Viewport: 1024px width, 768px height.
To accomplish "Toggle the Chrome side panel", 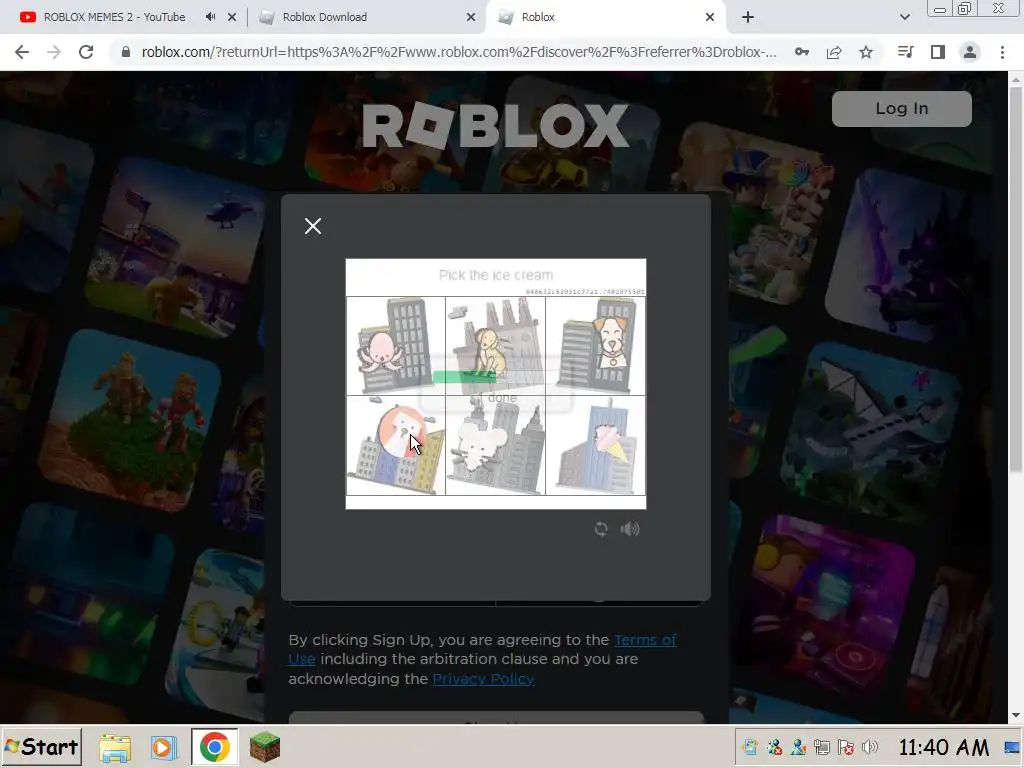I will coord(938,52).
